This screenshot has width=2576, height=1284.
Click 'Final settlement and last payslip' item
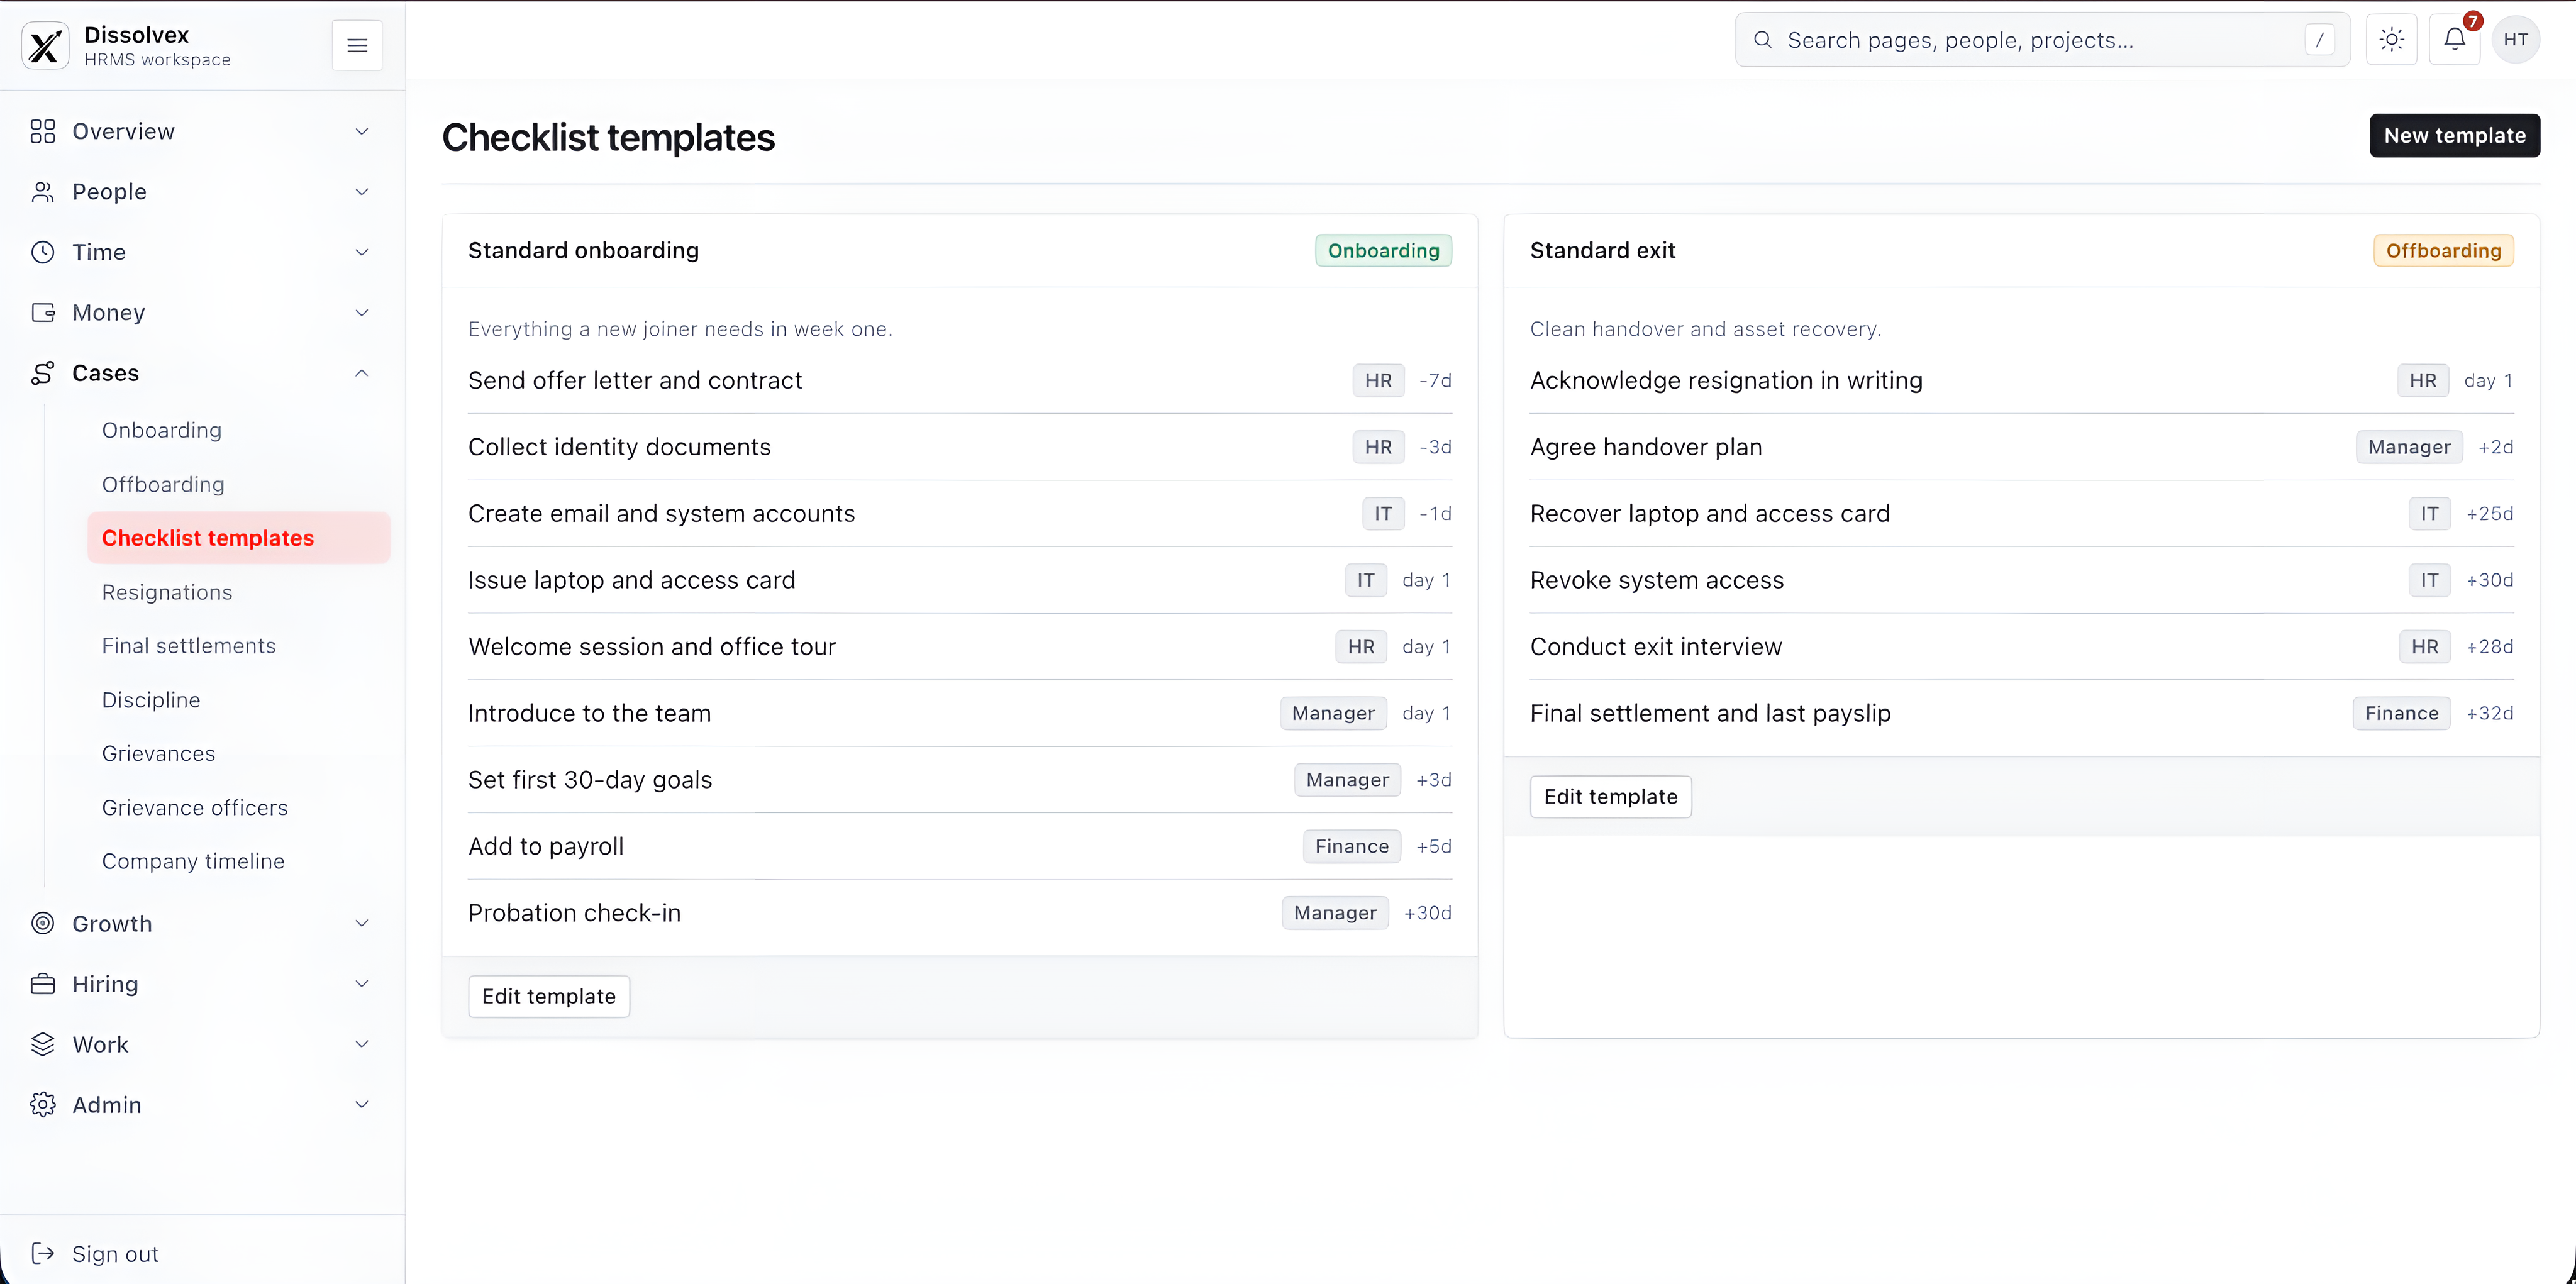click(2021, 713)
